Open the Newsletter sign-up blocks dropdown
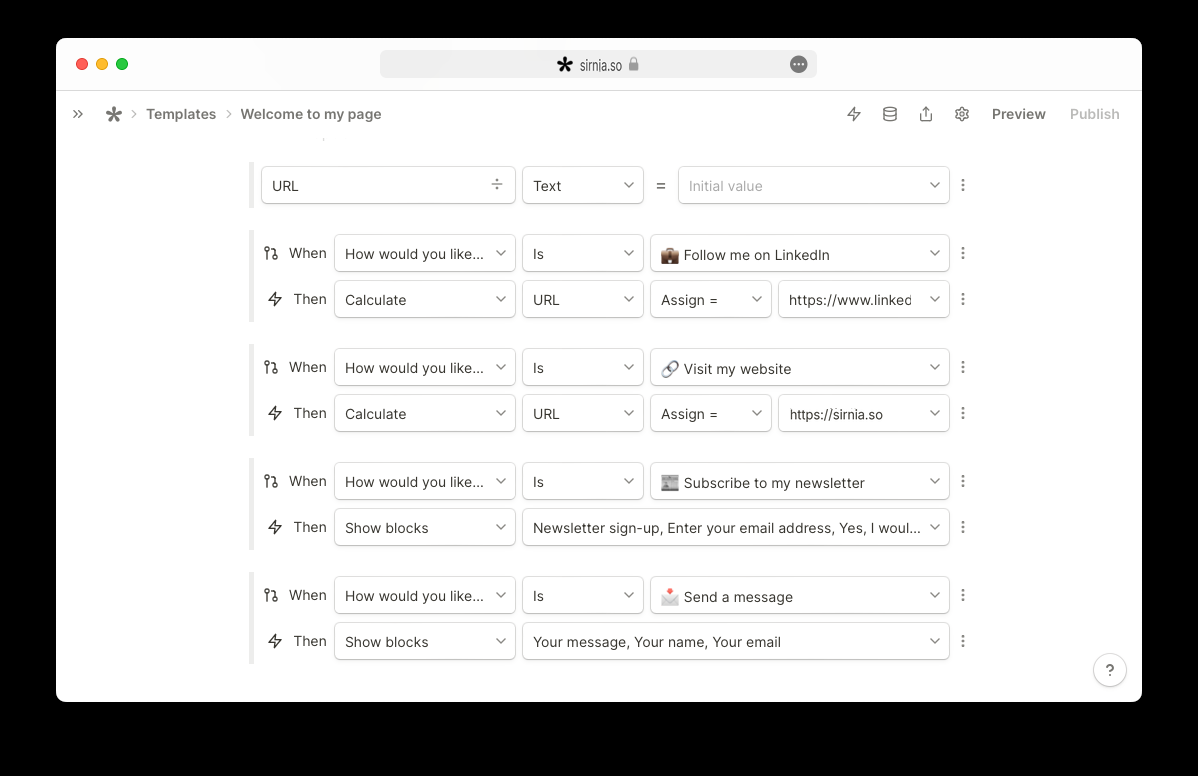This screenshot has width=1198, height=776. (x=736, y=527)
